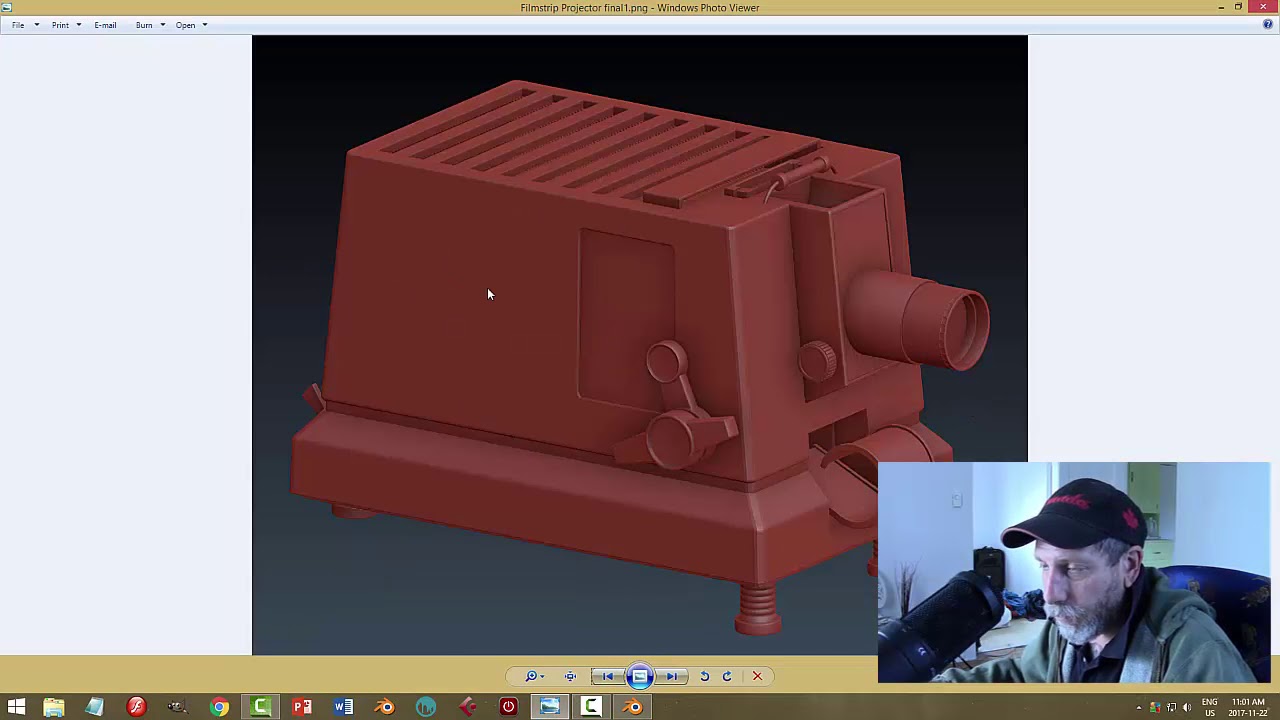The image size is (1280, 720).
Task: Open Google Chrome from taskbar
Action: (x=219, y=708)
